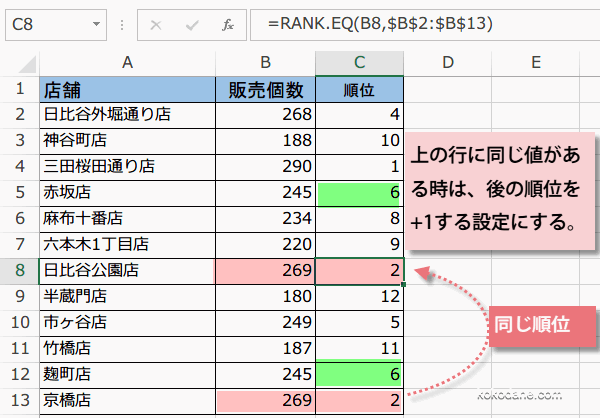Click the 販売個数 header cell

click(x=266, y=90)
